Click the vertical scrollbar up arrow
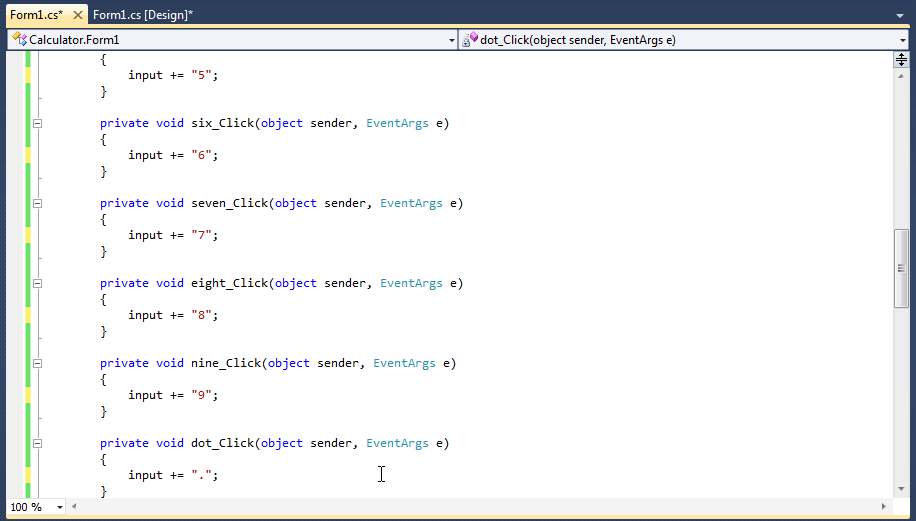Screen dimensions: 916x521 tap(901, 77)
